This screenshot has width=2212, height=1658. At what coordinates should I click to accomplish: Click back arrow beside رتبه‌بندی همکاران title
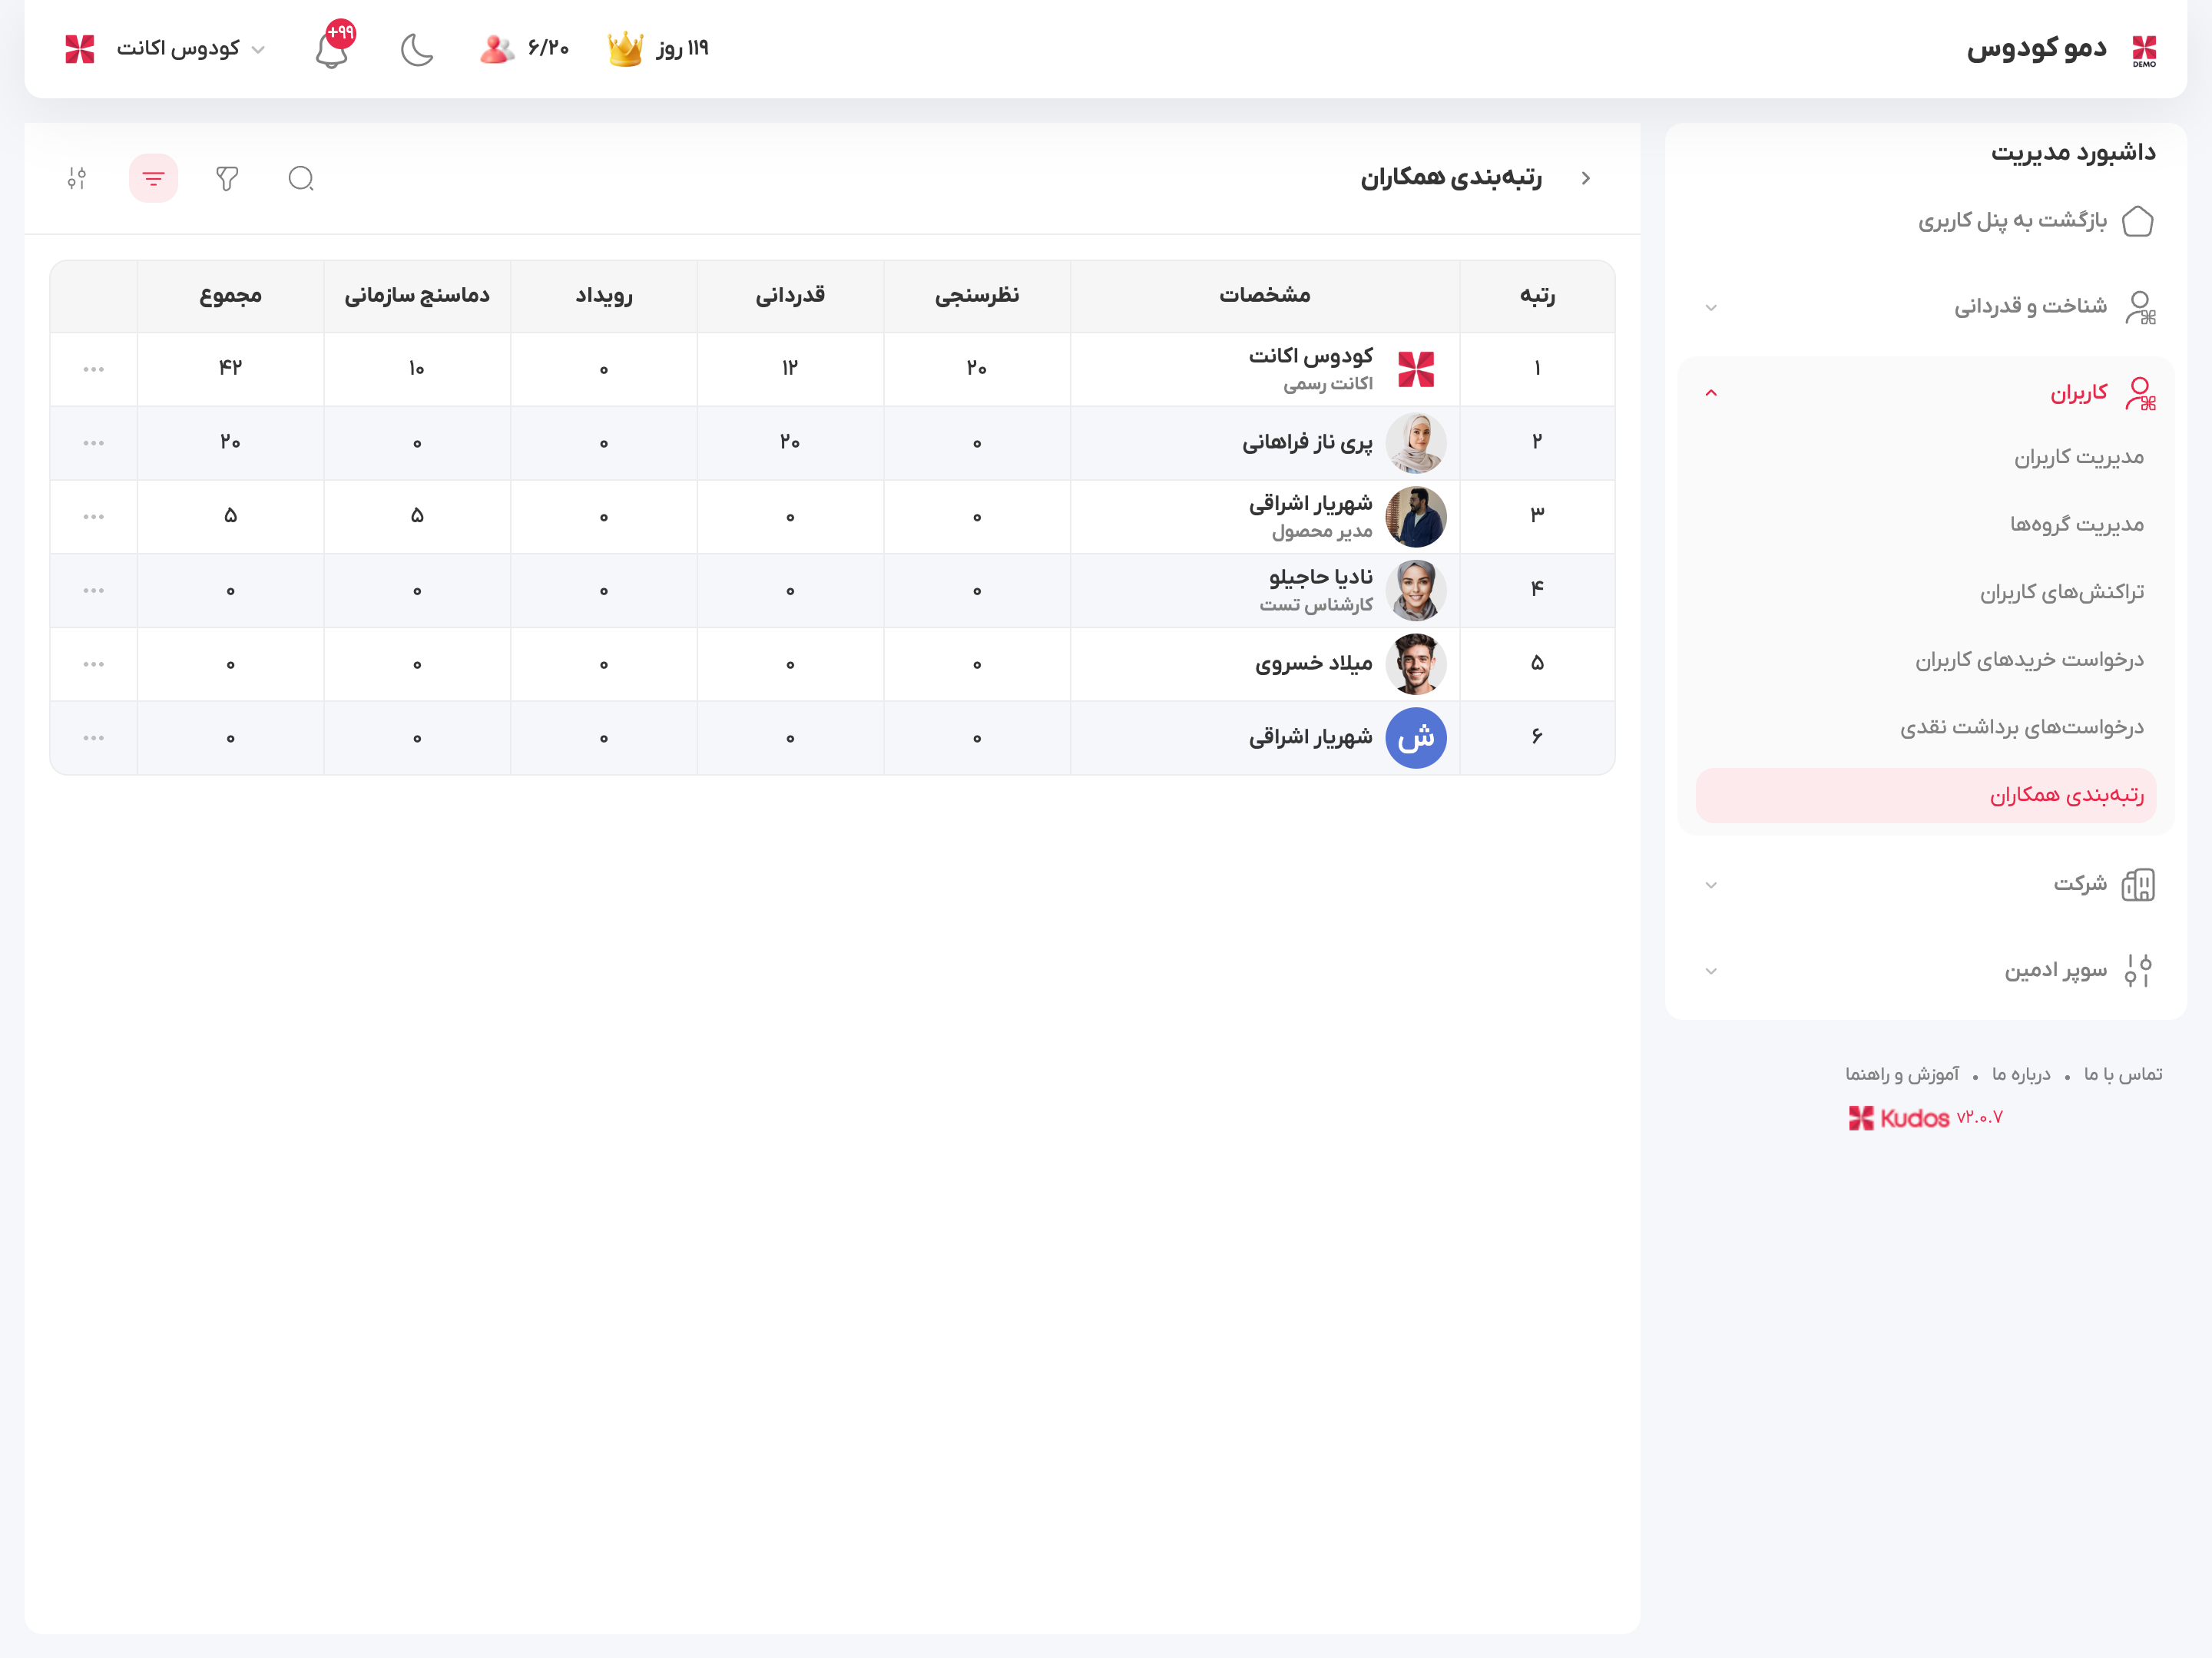tap(1586, 178)
